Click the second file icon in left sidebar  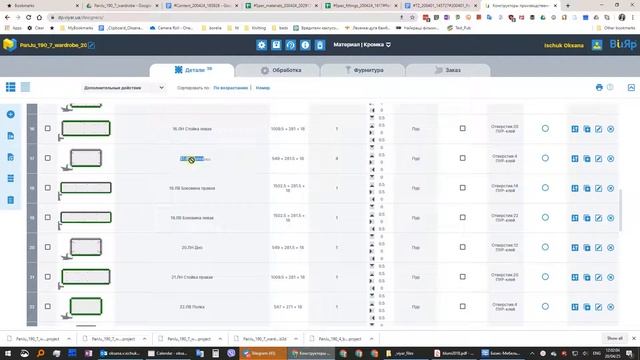(x=11, y=136)
